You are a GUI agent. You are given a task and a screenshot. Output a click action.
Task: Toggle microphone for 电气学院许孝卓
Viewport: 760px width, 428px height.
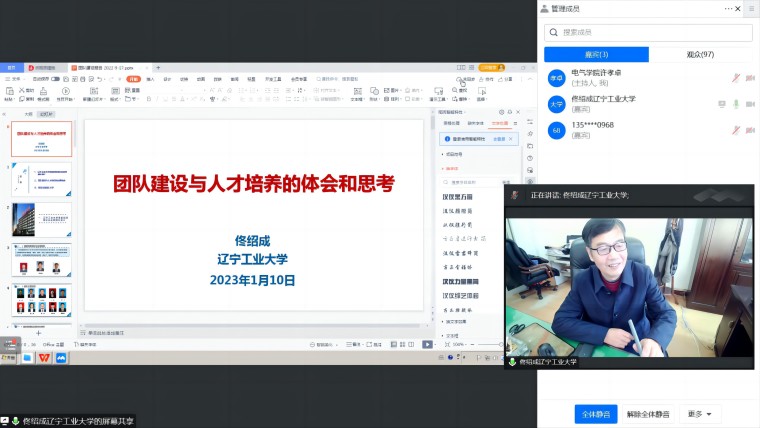point(736,78)
